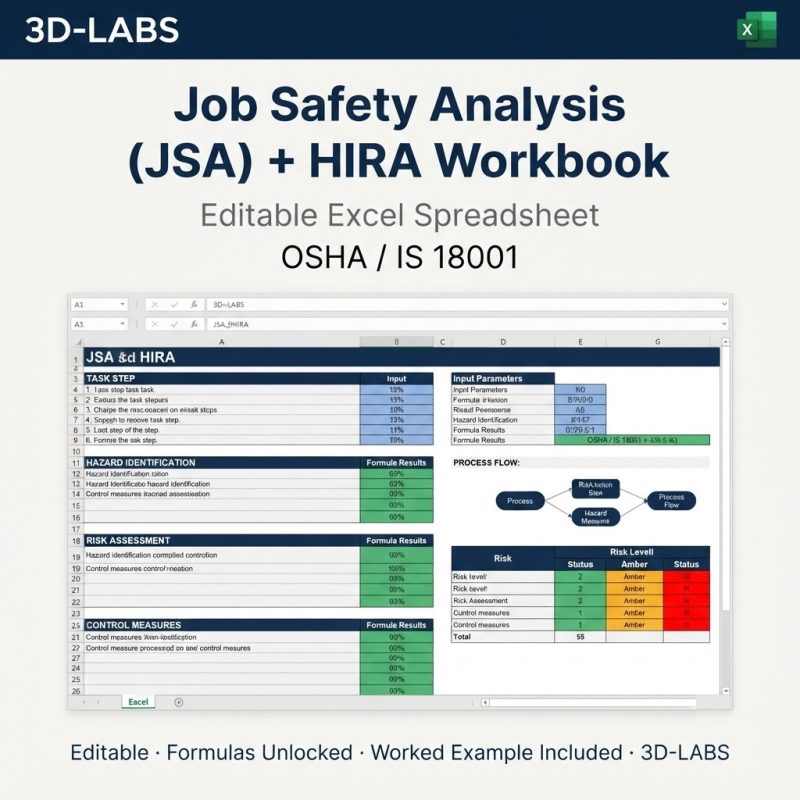Select the Input column header cell
This screenshot has width=800, height=800.
pos(397,379)
